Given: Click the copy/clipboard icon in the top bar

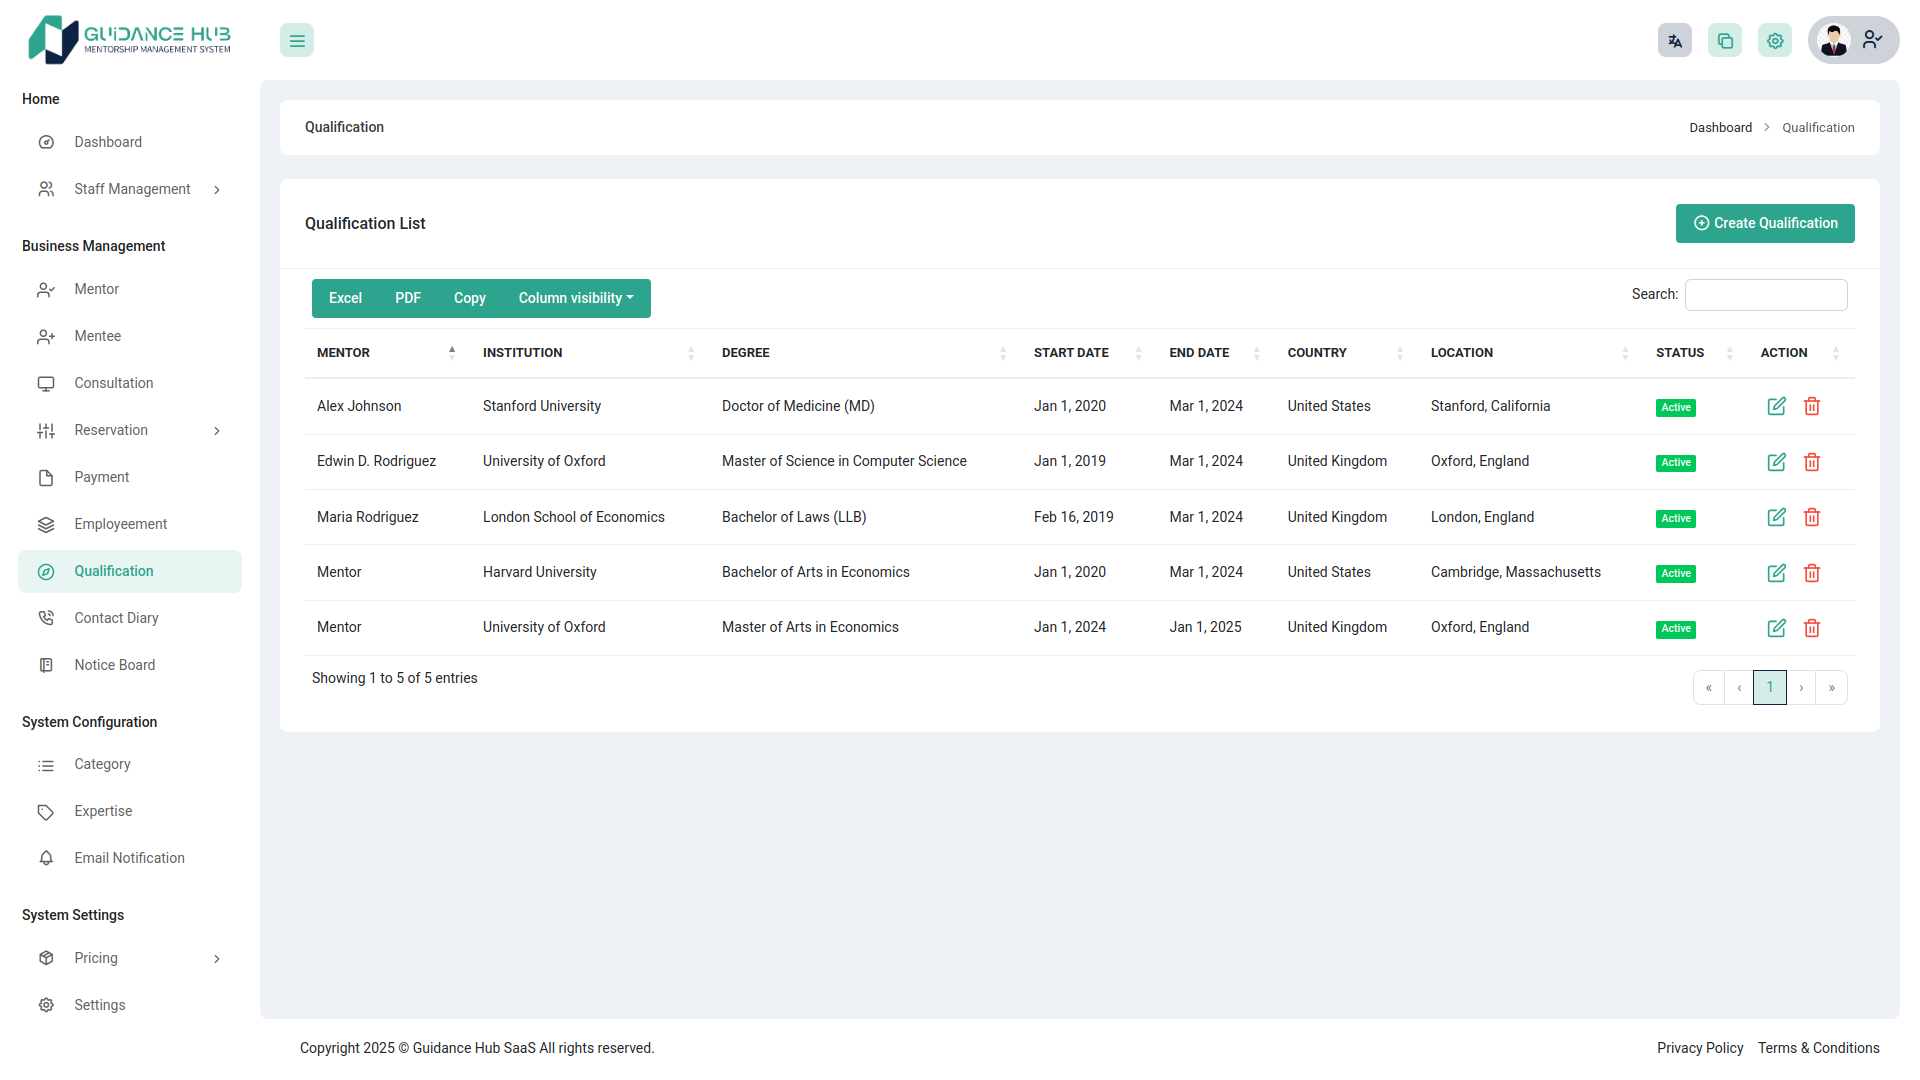Looking at the screenshot, I should (1725, 40).
